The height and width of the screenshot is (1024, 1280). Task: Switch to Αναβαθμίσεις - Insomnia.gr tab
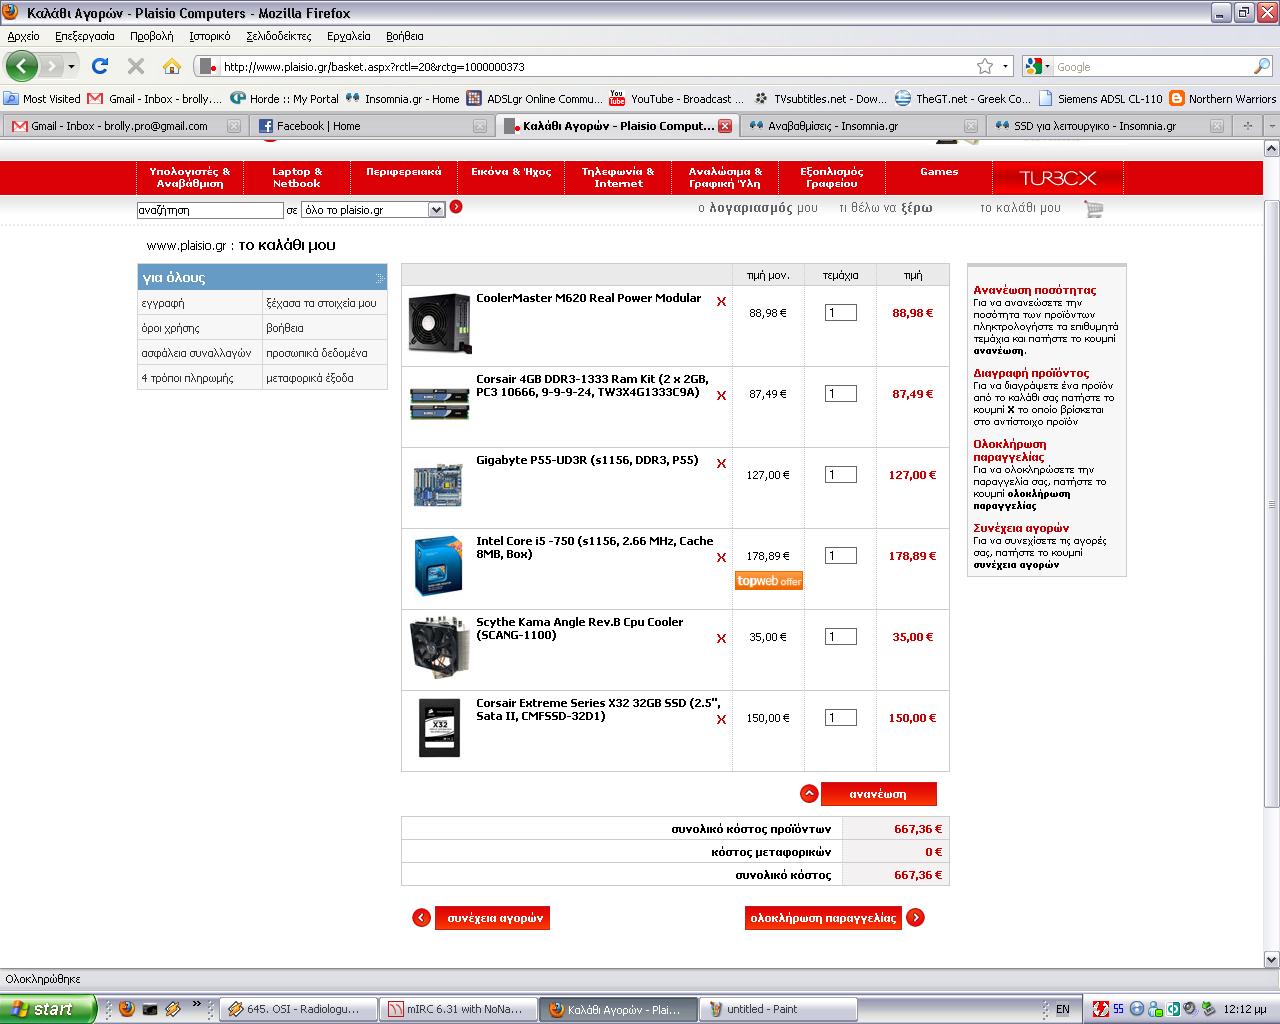pos(862,126)
